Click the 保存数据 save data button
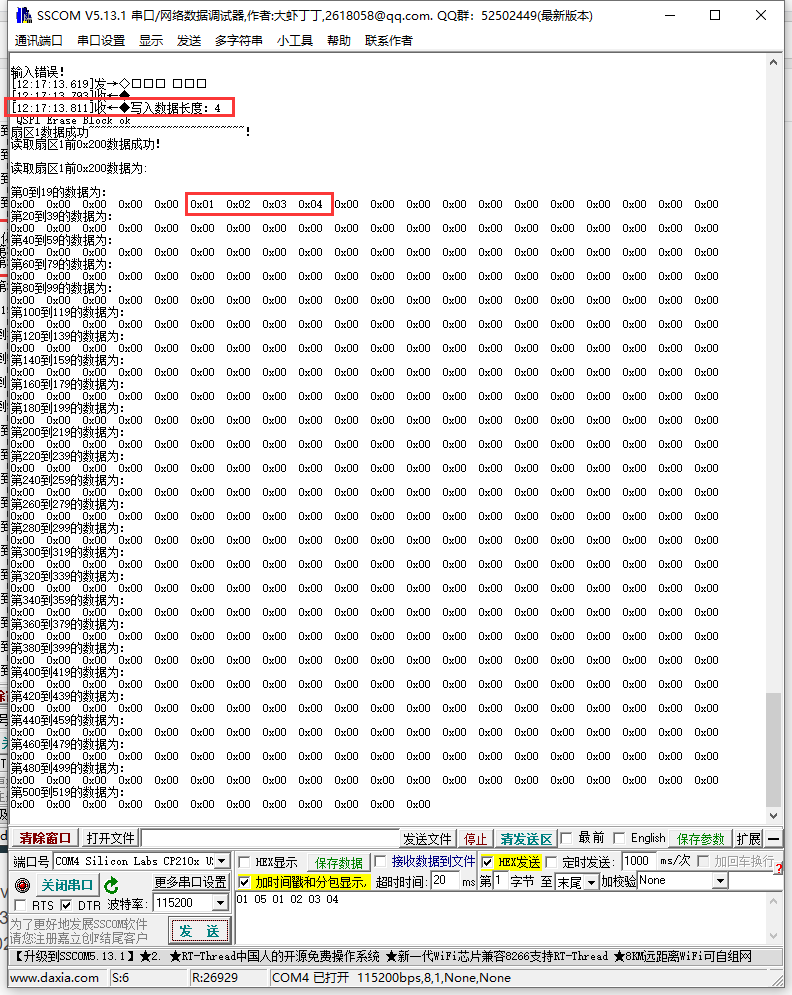Image resolution: width=792 pixels, height=995 pixels. click(x=338, y=863)
